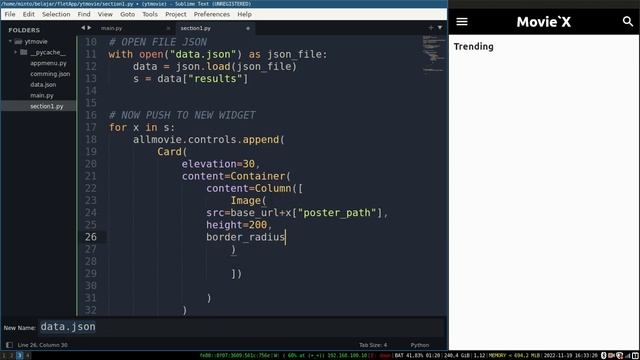Click the minimap code overview

[x=433, y=54]
